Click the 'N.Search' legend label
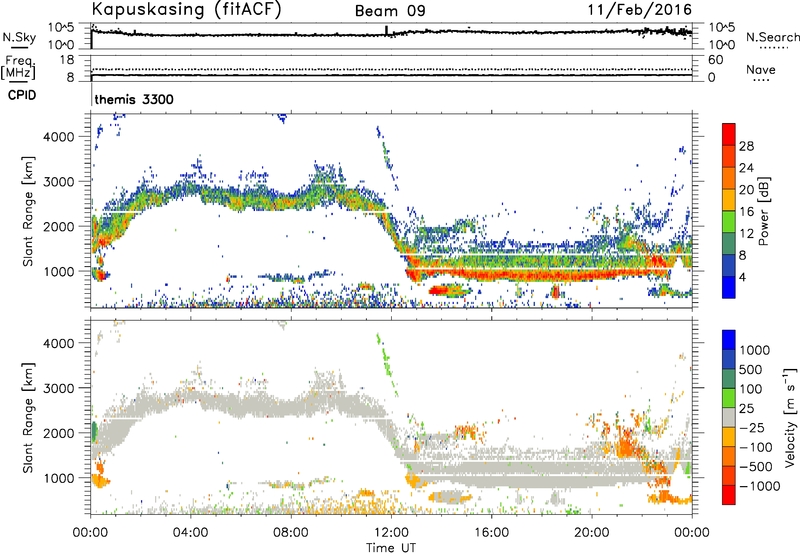The image size is (800, 554). 773,37
